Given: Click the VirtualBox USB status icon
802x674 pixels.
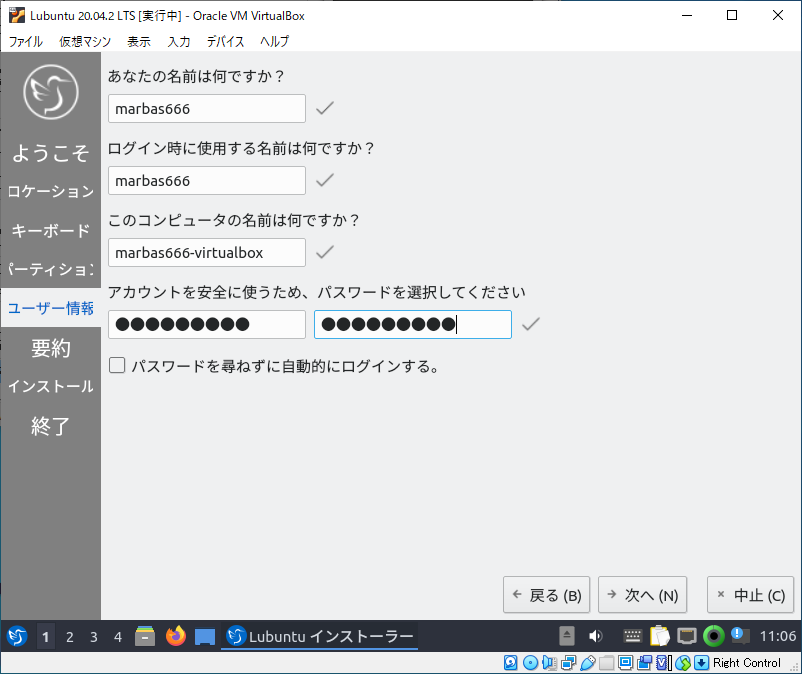Looking at the screenshot, I should pos(588,663).
